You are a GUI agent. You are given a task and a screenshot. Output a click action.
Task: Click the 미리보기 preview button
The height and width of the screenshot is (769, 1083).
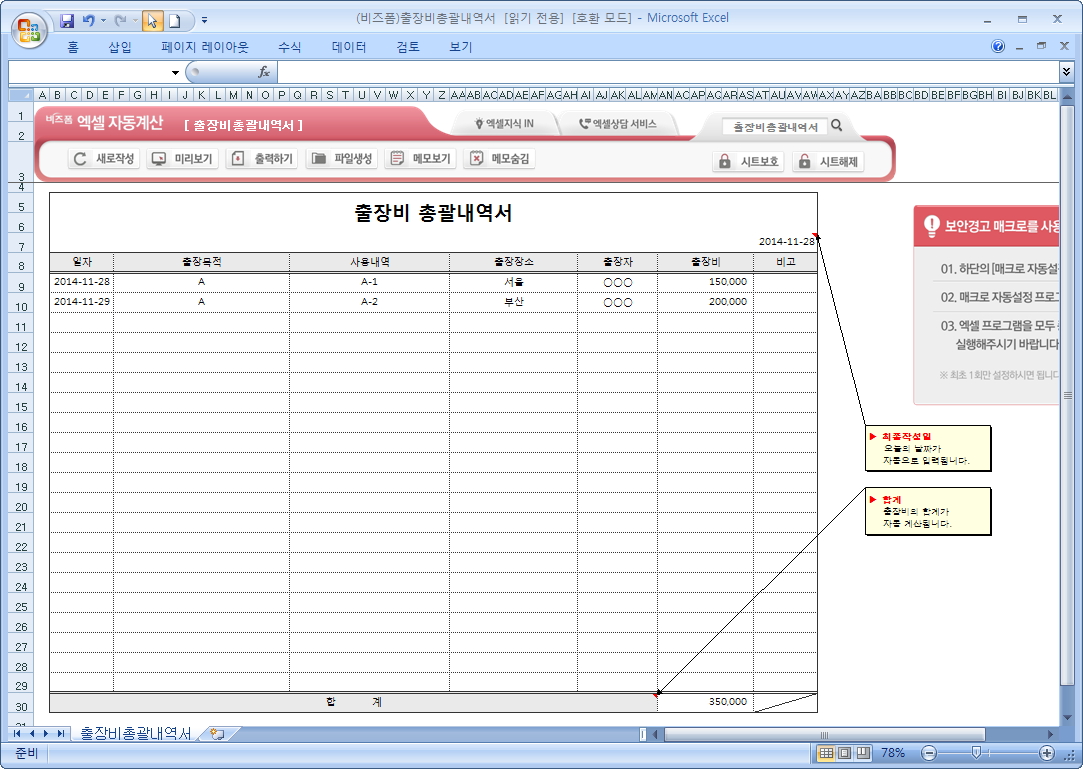pos(182,159)
